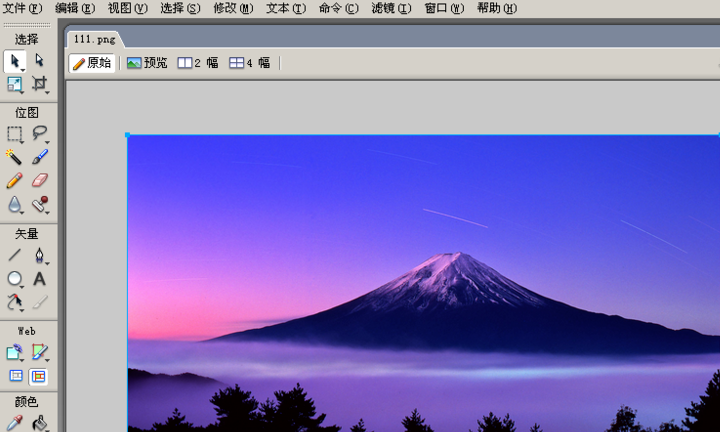Select the Subselection tool
Screen dimensions: 720x432
click(x=39, y=61)
